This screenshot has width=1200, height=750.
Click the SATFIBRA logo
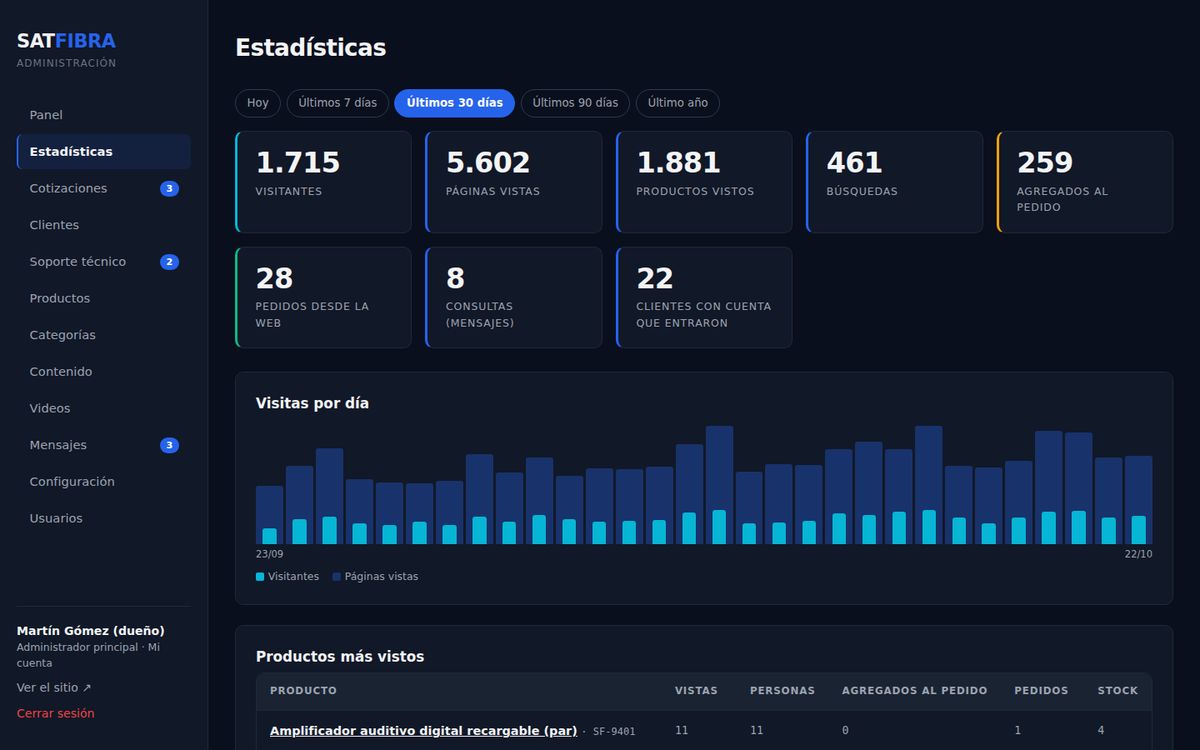click(66, 41)
